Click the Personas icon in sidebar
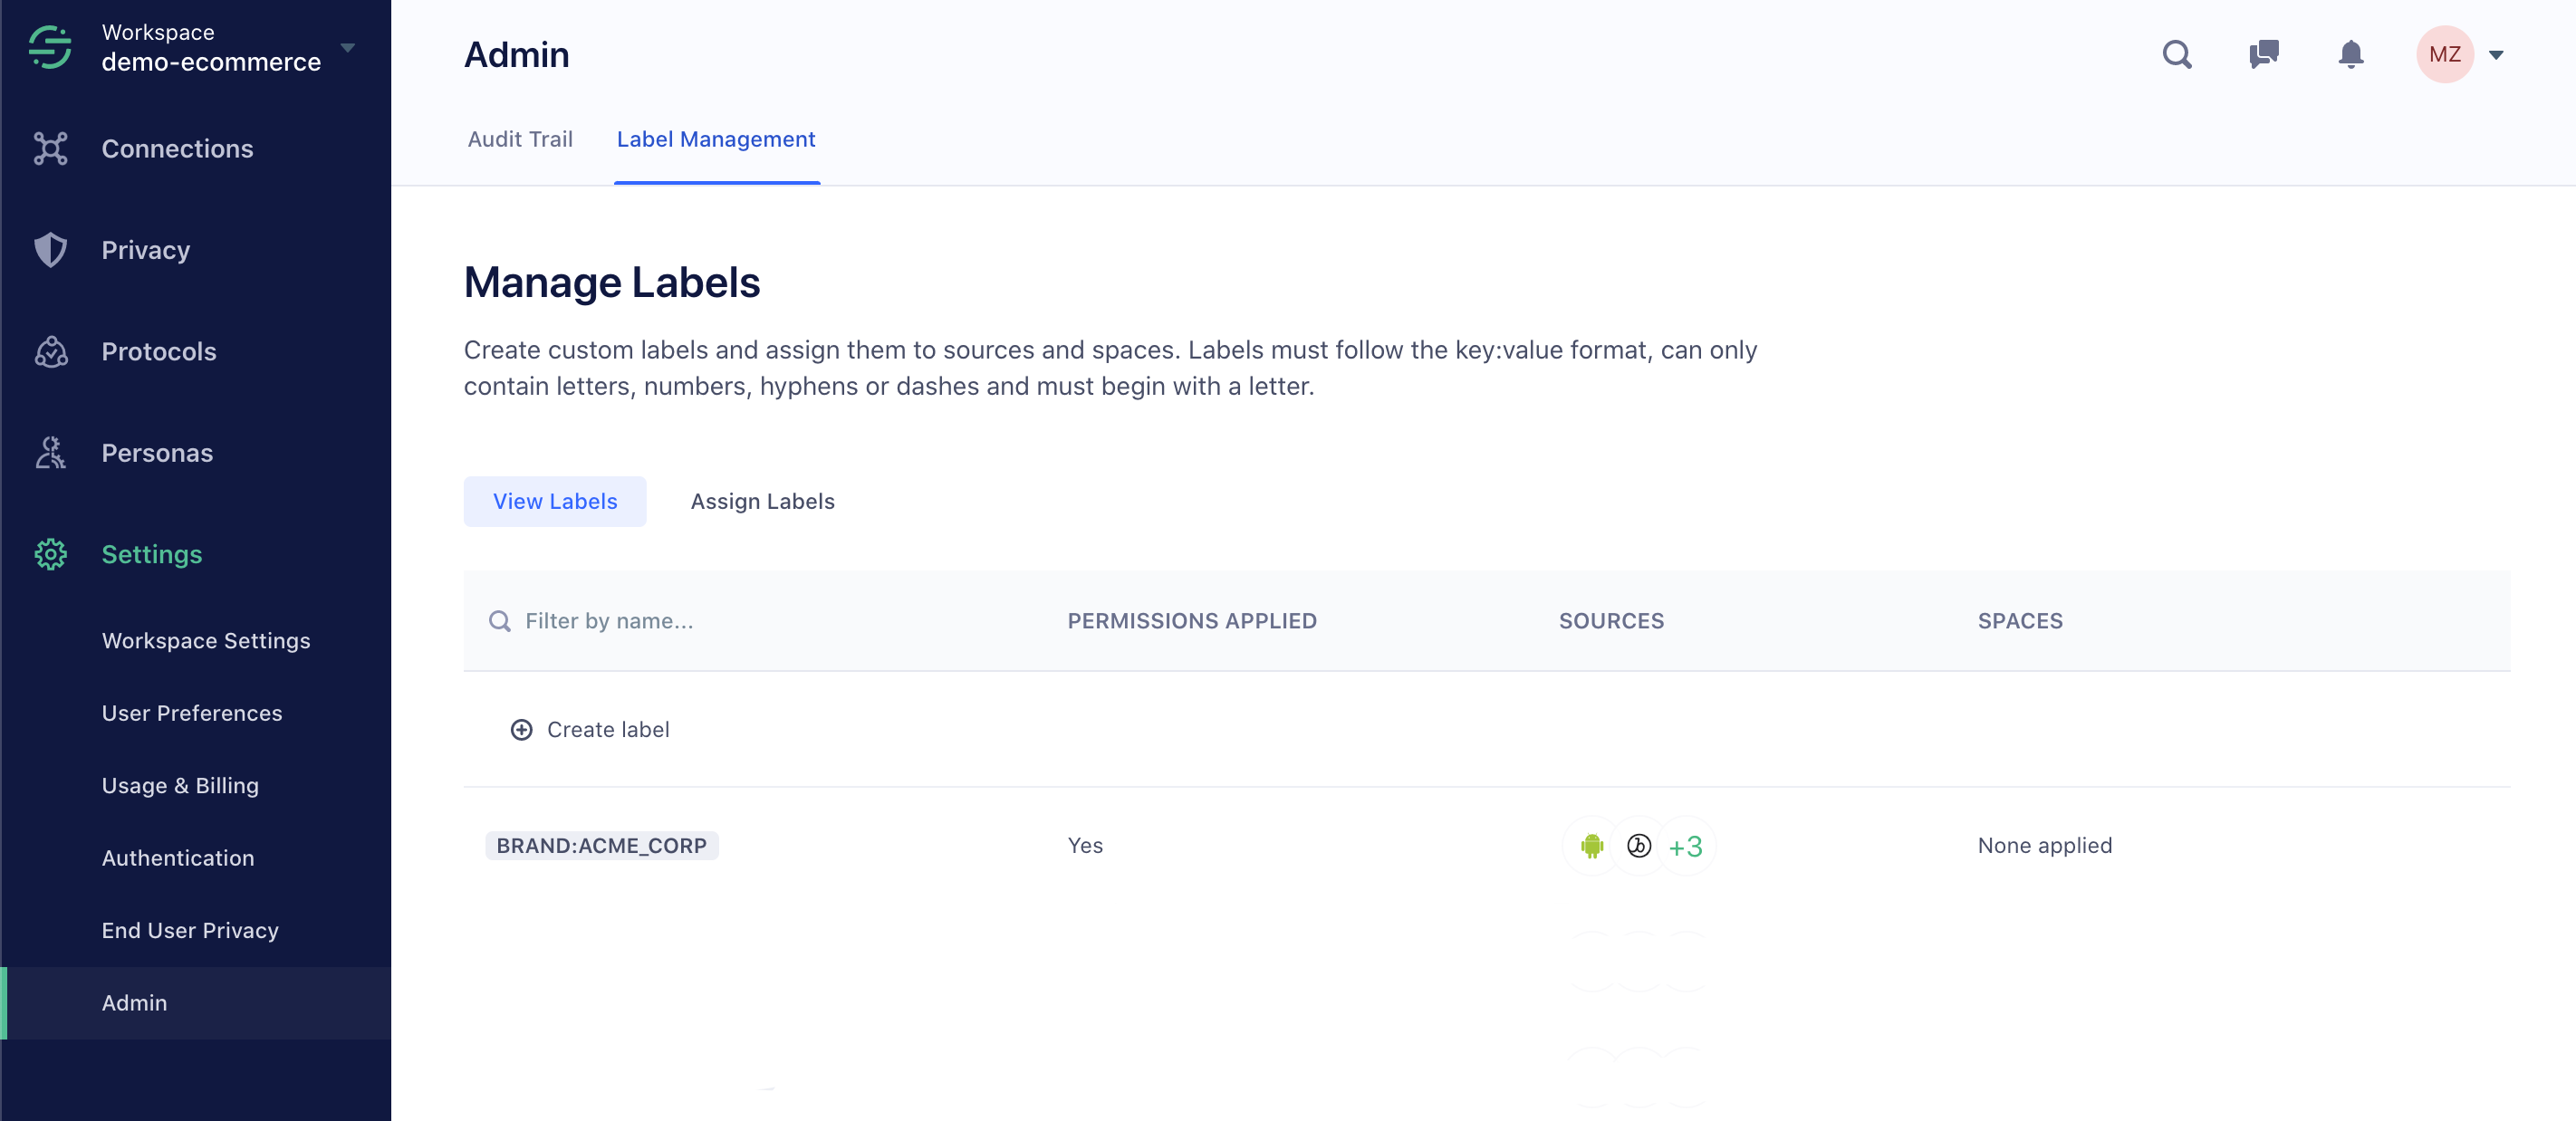2576x1121 pixels. [50, 453]
